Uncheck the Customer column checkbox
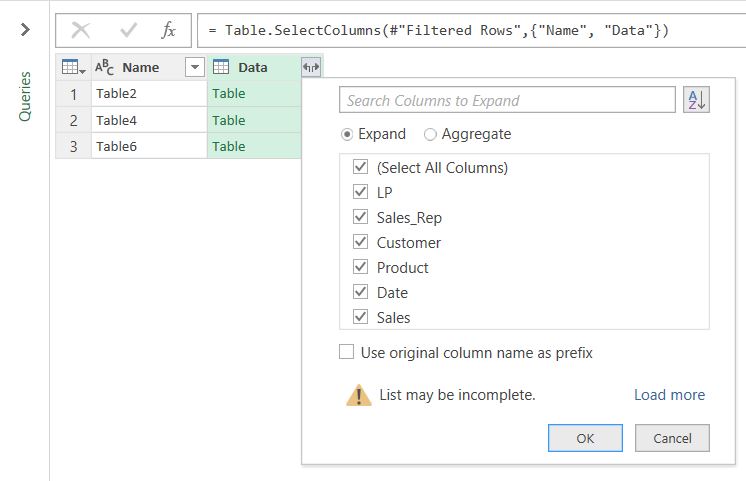Image resolution: width=746 pixels, height=481 pixels. coord(360,242)
